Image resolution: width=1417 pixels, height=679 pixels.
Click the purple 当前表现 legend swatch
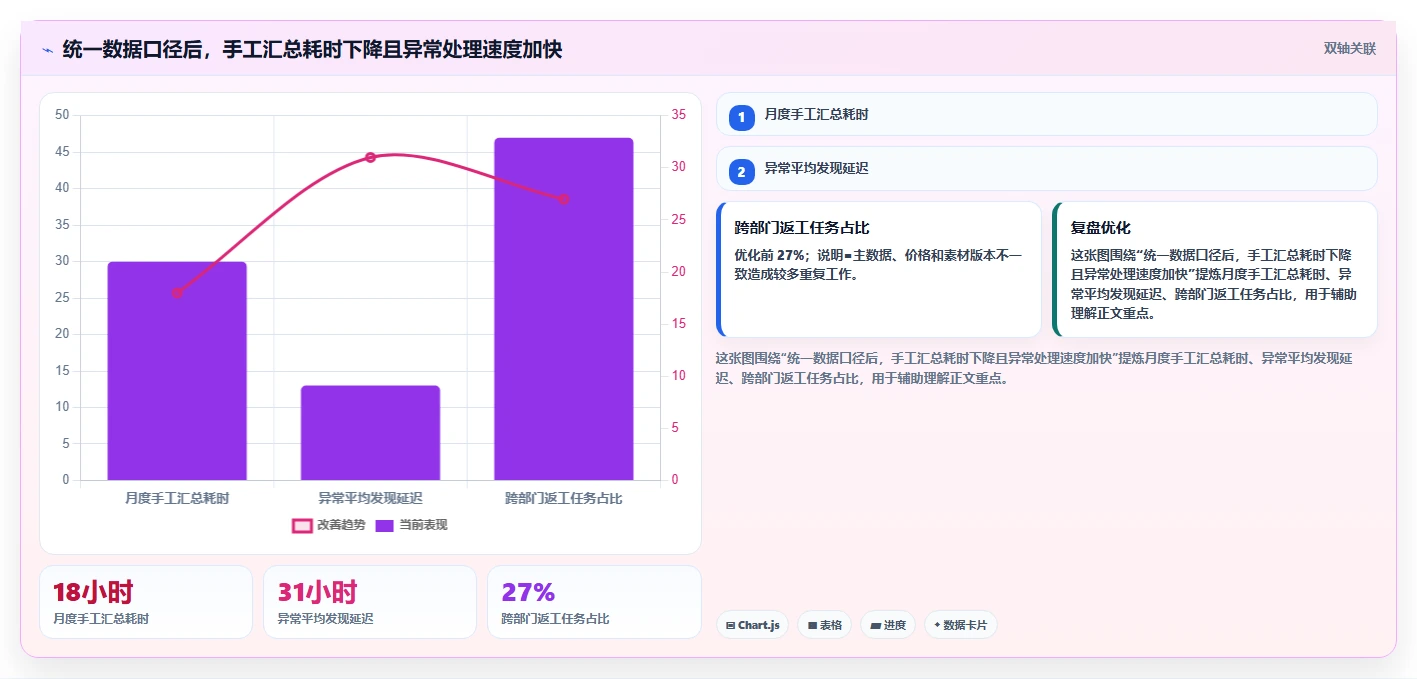pyautogui.click(x=385, y=525)
